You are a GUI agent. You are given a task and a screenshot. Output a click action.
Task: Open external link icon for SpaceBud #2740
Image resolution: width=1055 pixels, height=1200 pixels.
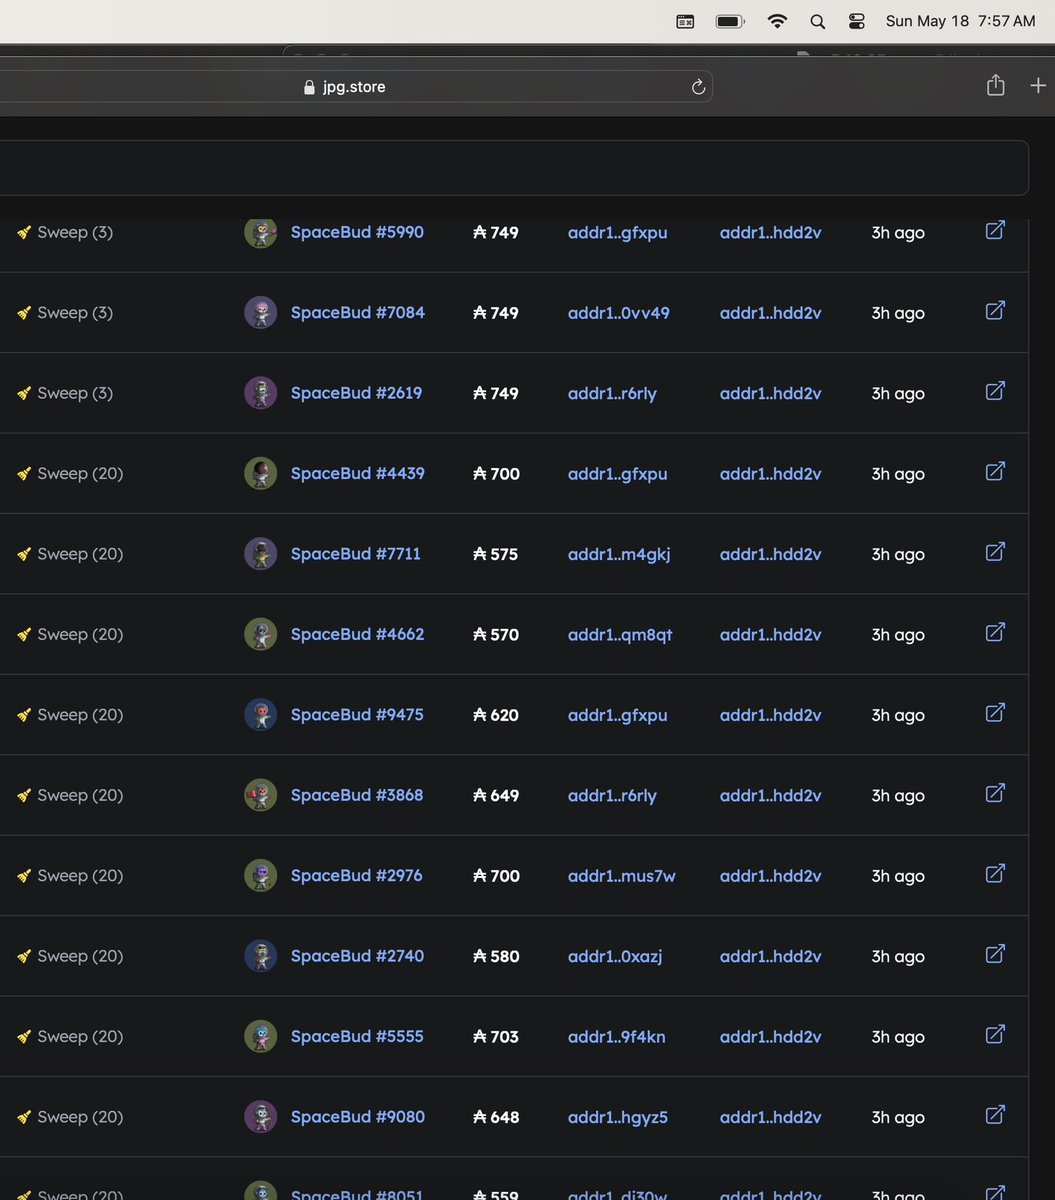pyautogui.click(x=995, y=954)
